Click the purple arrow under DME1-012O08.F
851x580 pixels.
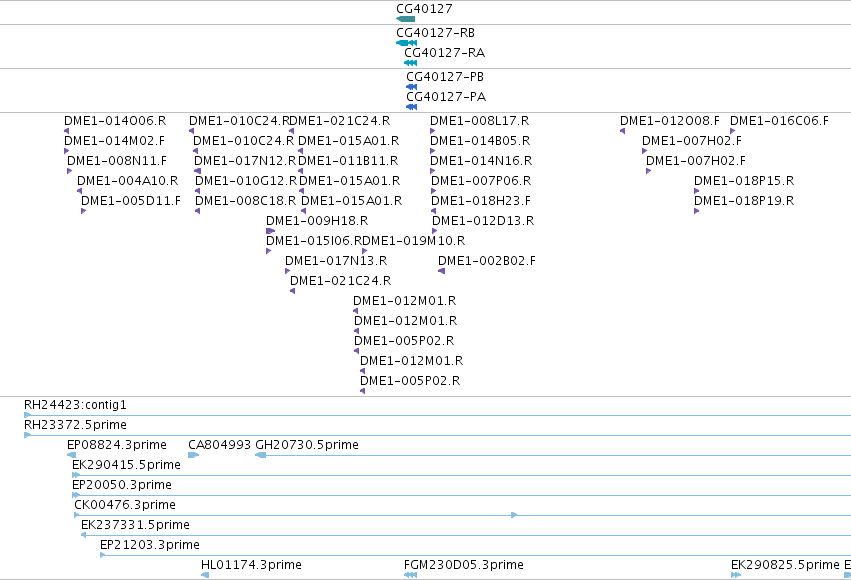click(x=623, y=131)
